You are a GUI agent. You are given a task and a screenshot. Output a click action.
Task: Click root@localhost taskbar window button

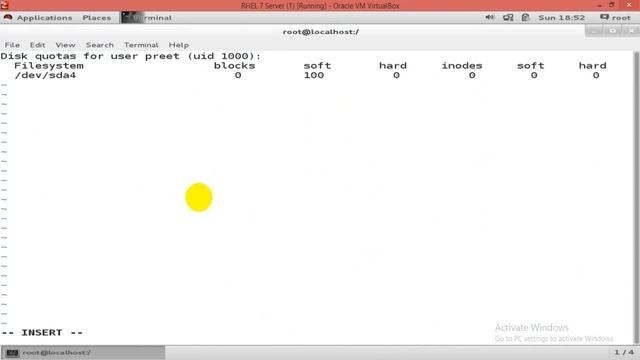coord(83,352)
